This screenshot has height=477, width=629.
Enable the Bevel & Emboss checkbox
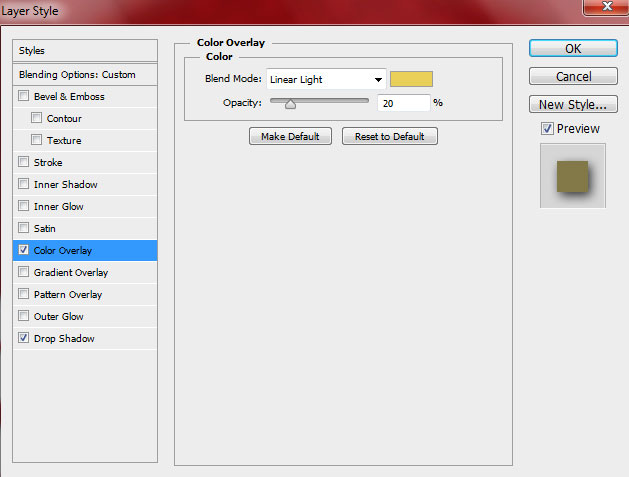(24, 96)
